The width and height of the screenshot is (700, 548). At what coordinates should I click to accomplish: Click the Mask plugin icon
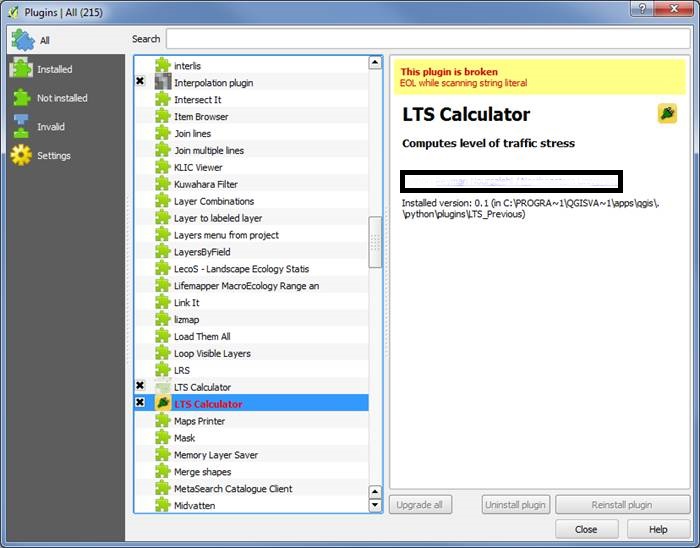coord(162,438)
